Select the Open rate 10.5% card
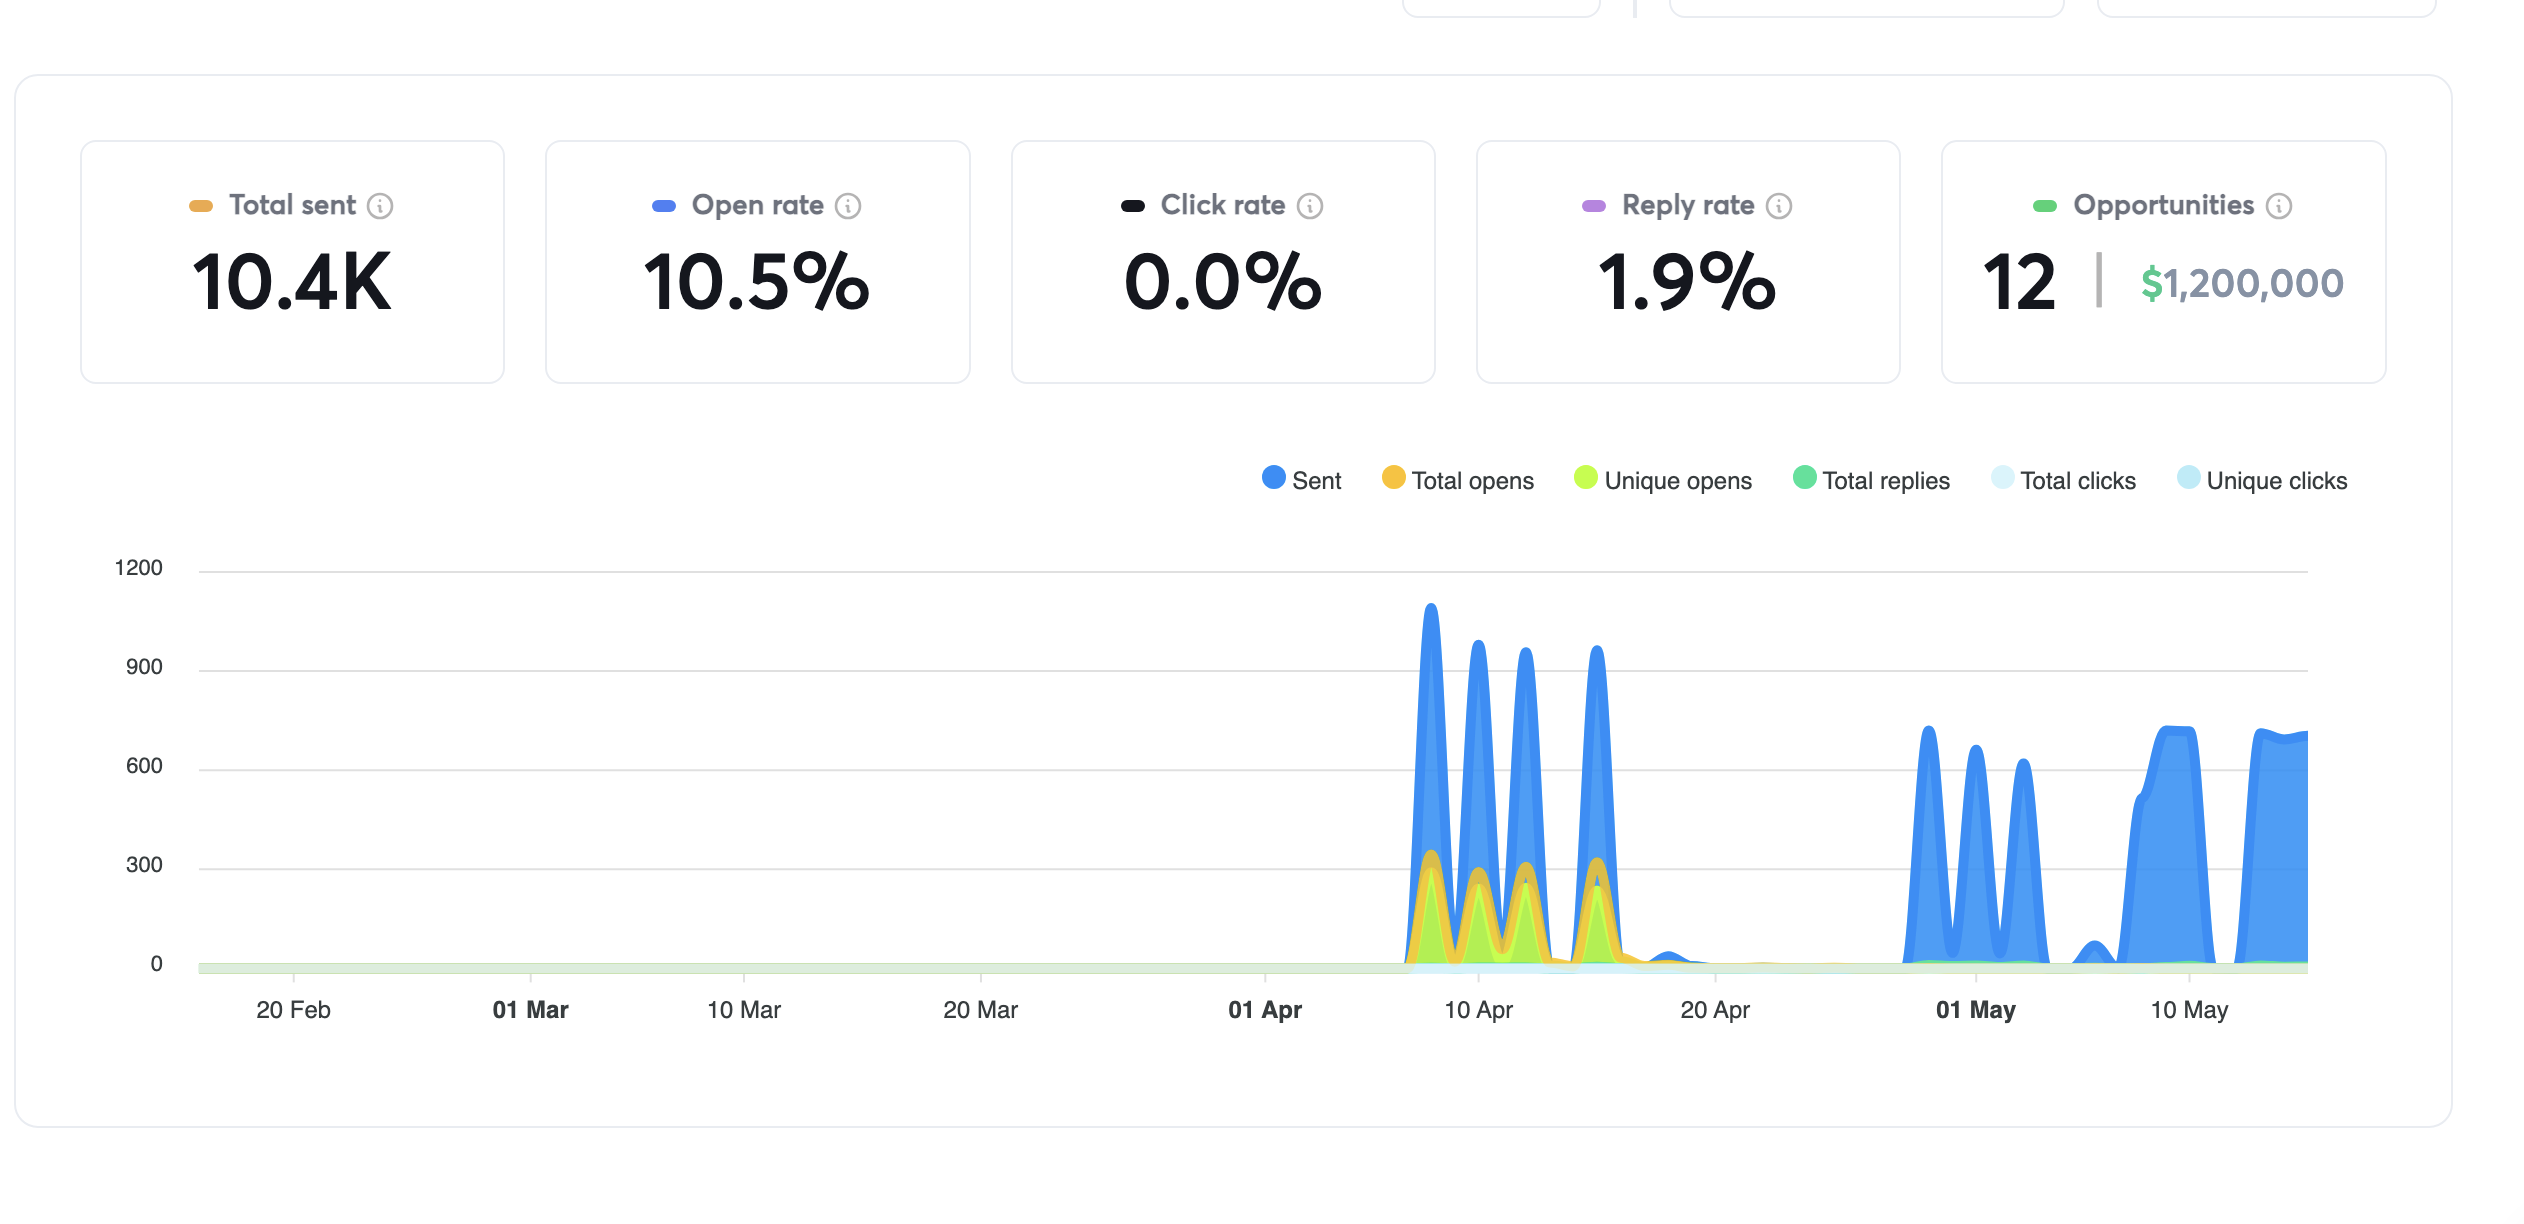 (757, 262)
